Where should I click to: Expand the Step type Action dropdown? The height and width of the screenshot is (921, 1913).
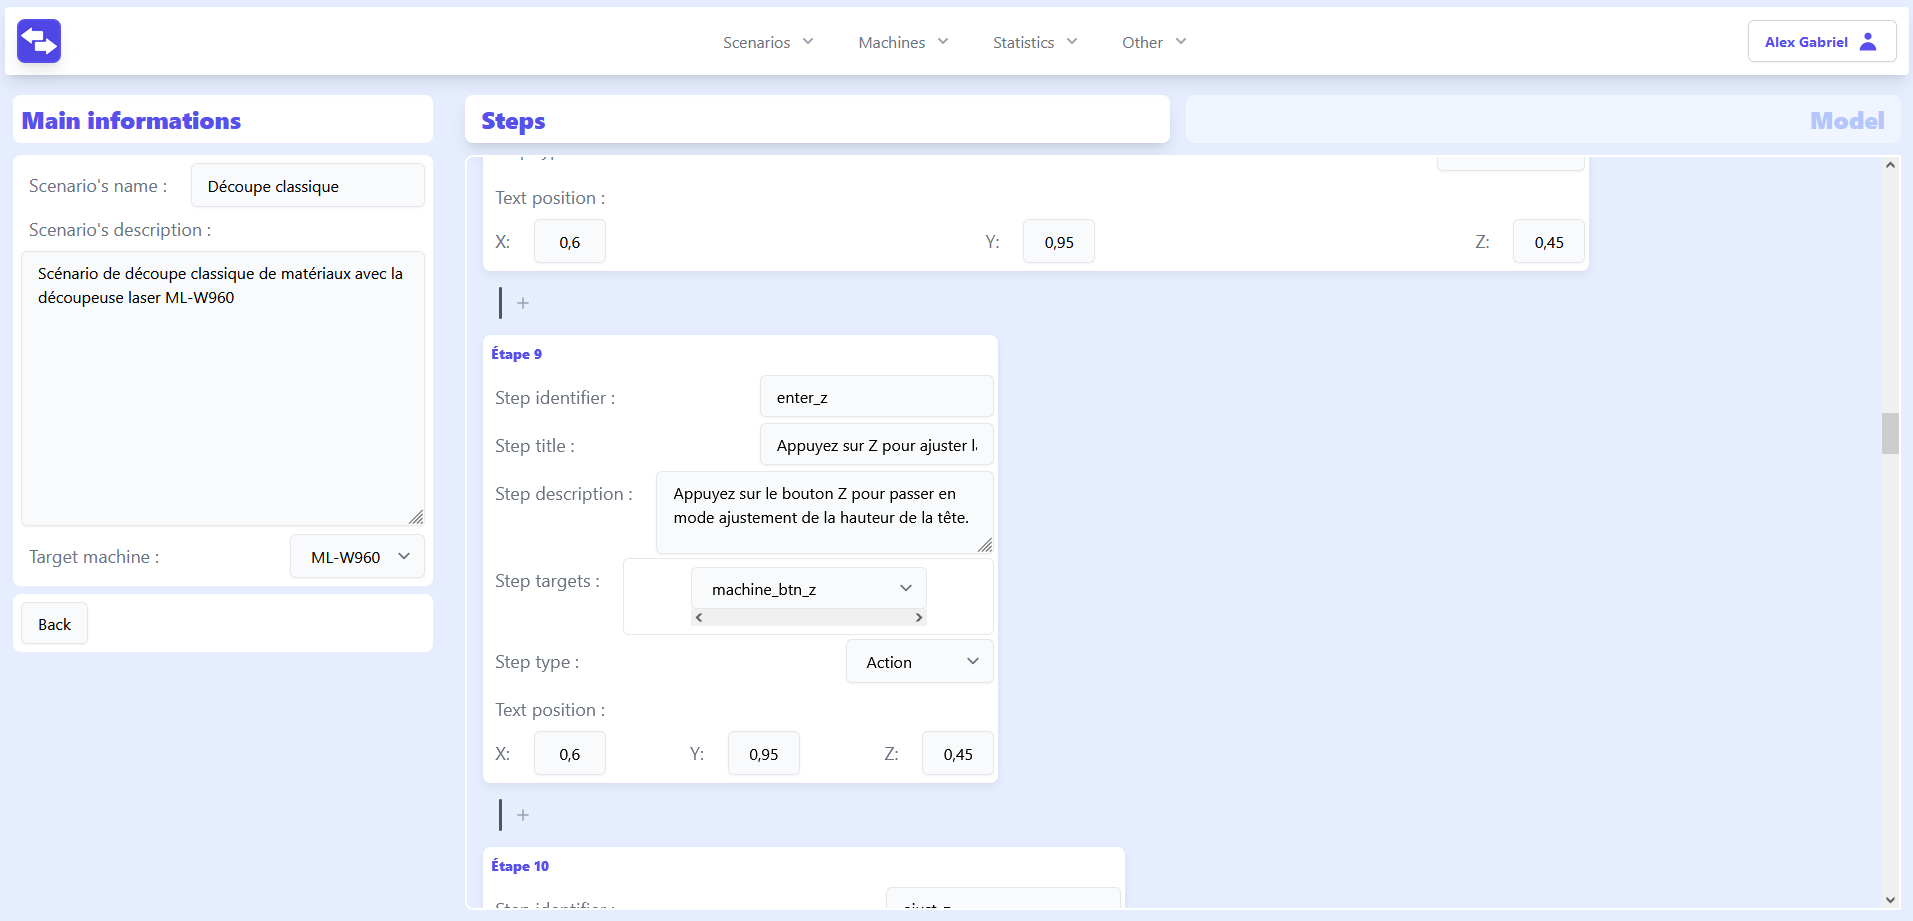pyautogui.click(x=919, y=662)
